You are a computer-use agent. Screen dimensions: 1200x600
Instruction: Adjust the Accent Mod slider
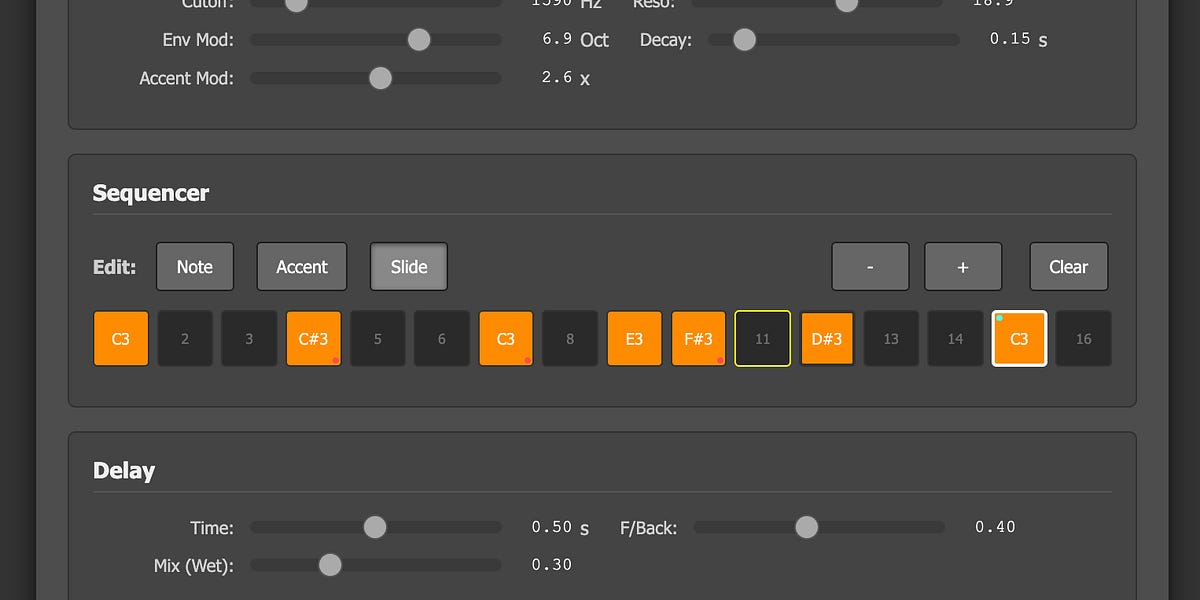click(376, 78)
